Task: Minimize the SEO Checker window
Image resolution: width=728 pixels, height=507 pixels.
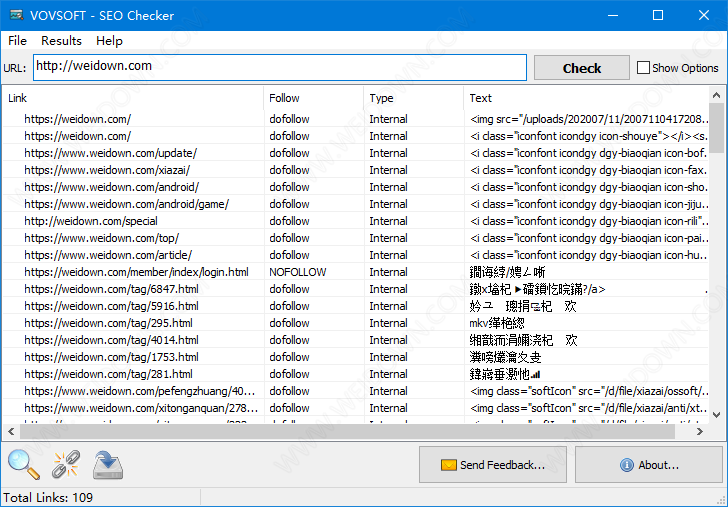Action: click(613, 15)
